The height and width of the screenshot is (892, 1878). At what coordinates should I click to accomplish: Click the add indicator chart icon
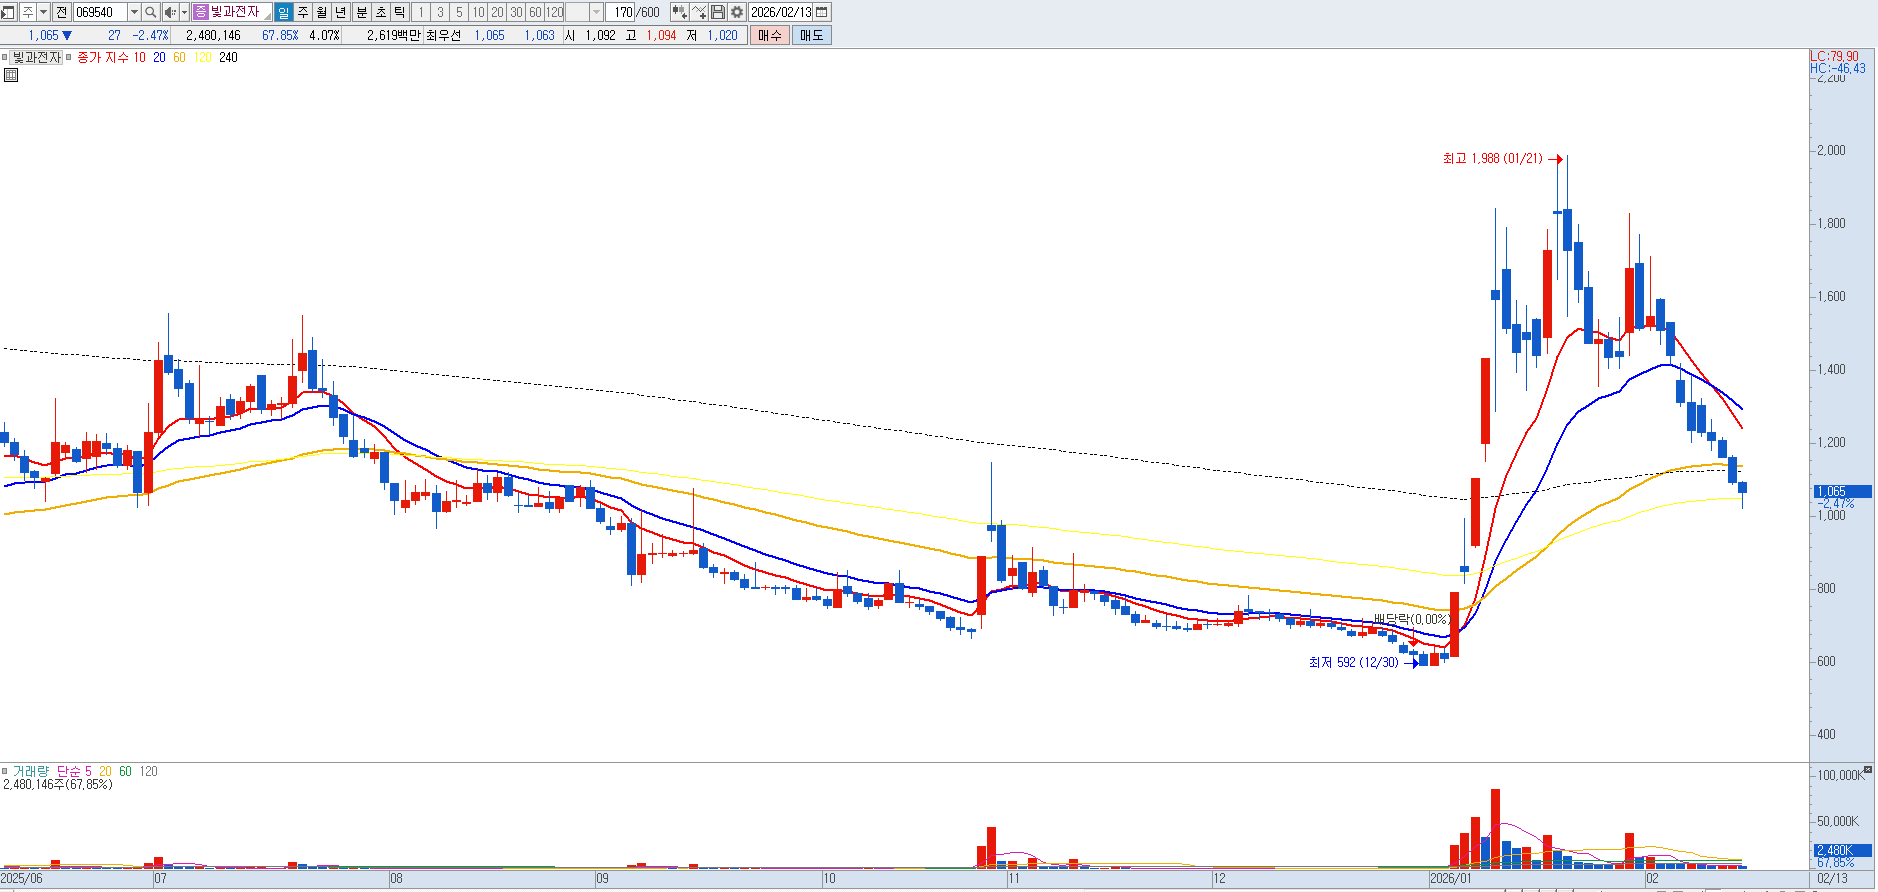pyautogui.click(x=699, y=12)
